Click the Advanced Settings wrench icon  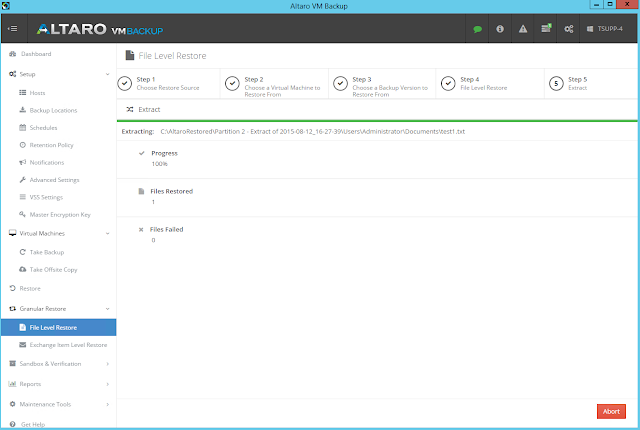(23, 180)
